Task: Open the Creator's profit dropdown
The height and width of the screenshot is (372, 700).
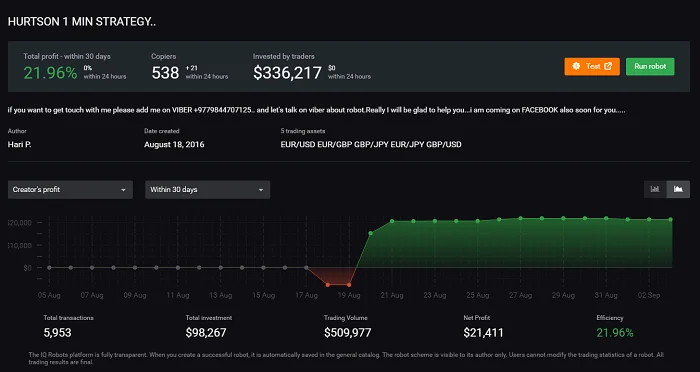Action: point(70,190)
